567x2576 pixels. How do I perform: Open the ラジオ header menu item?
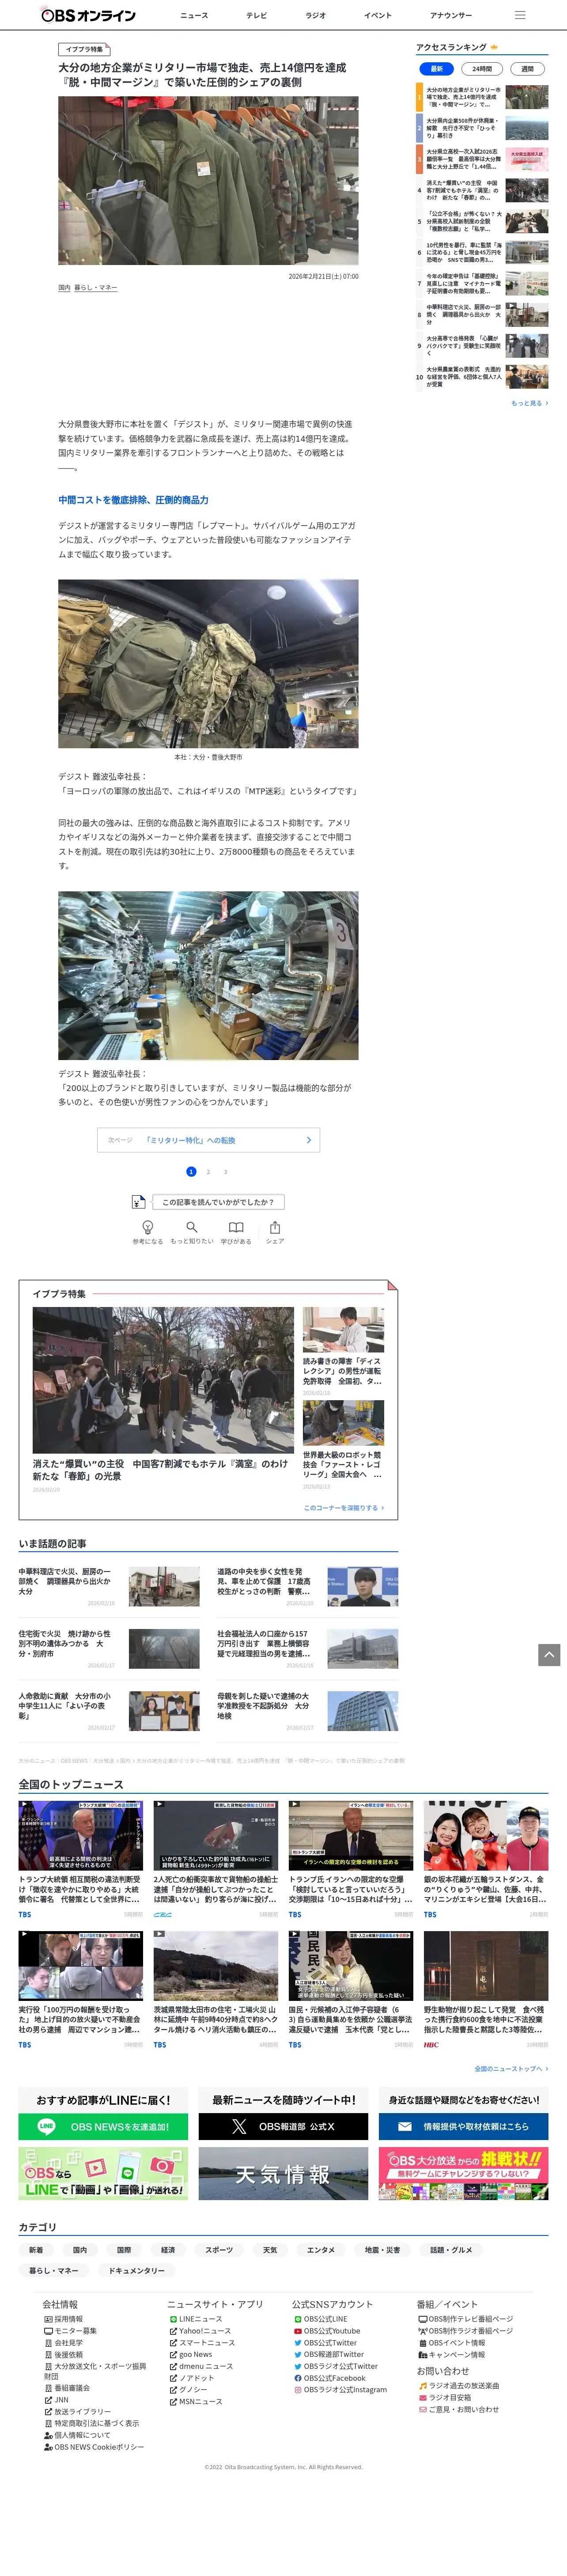(315, 15)
